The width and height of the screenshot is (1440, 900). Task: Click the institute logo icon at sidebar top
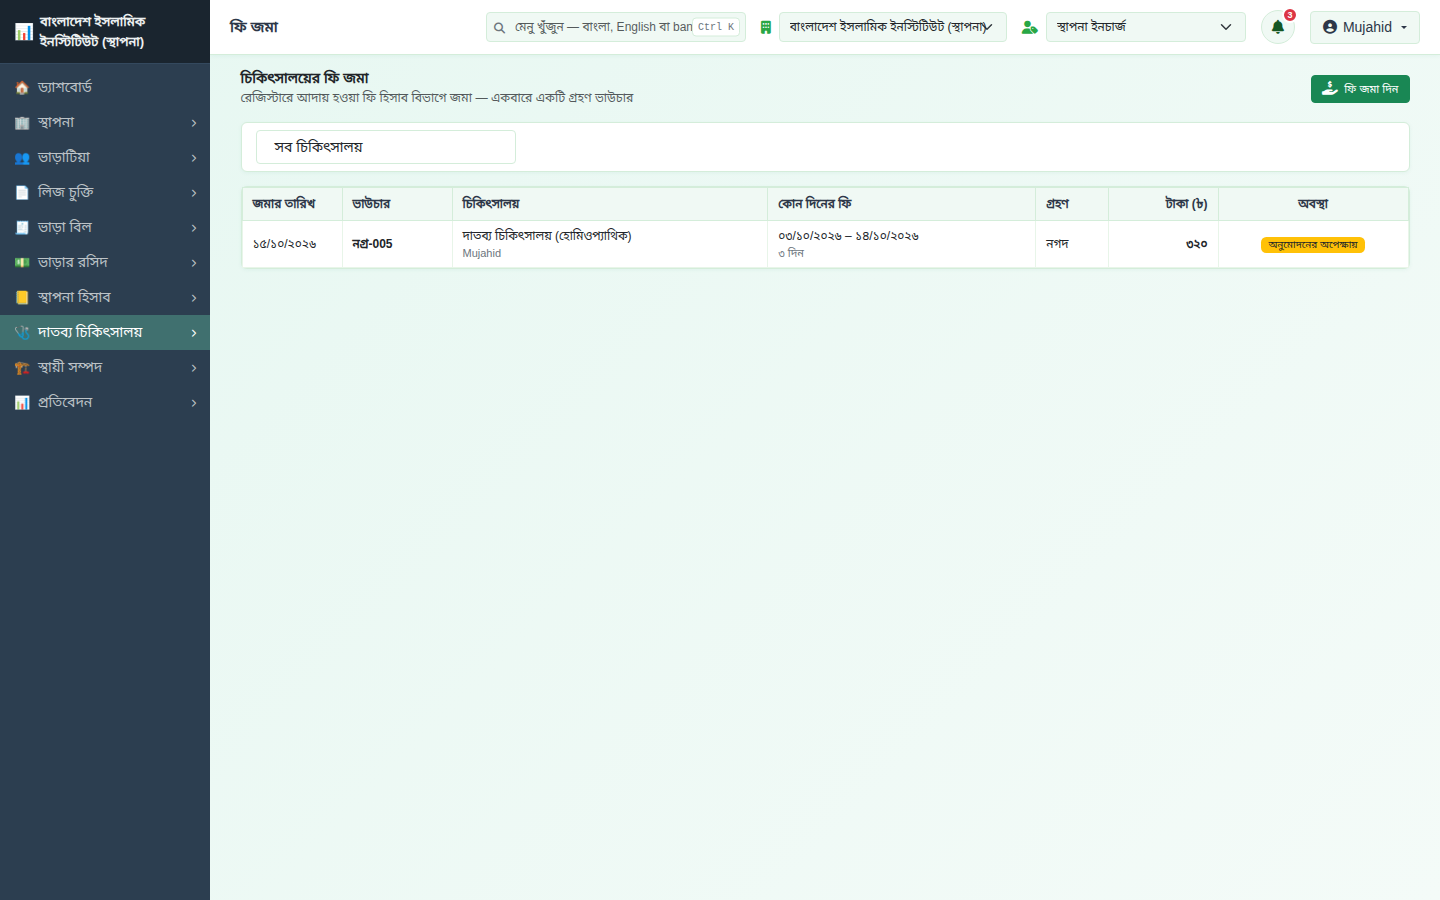24,32
